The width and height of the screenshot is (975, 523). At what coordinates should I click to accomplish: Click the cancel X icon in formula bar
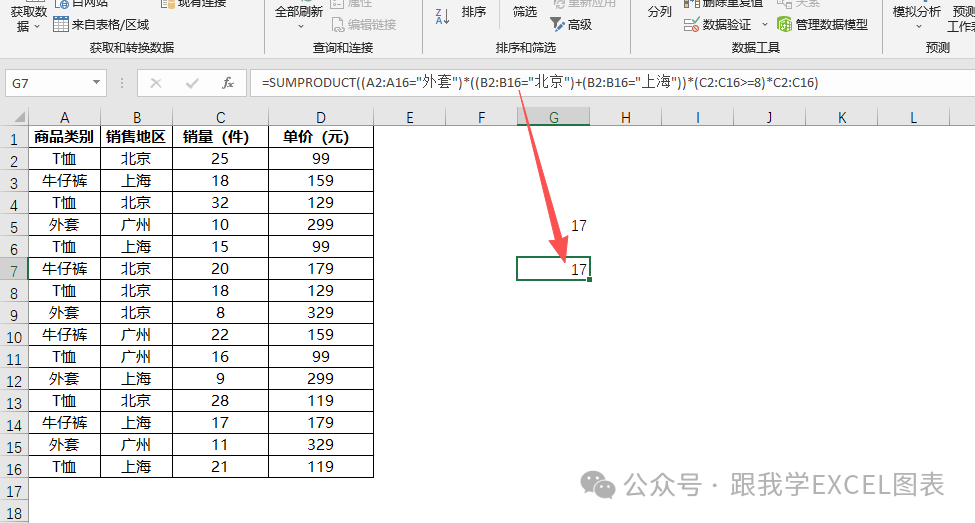coord(156,83)
